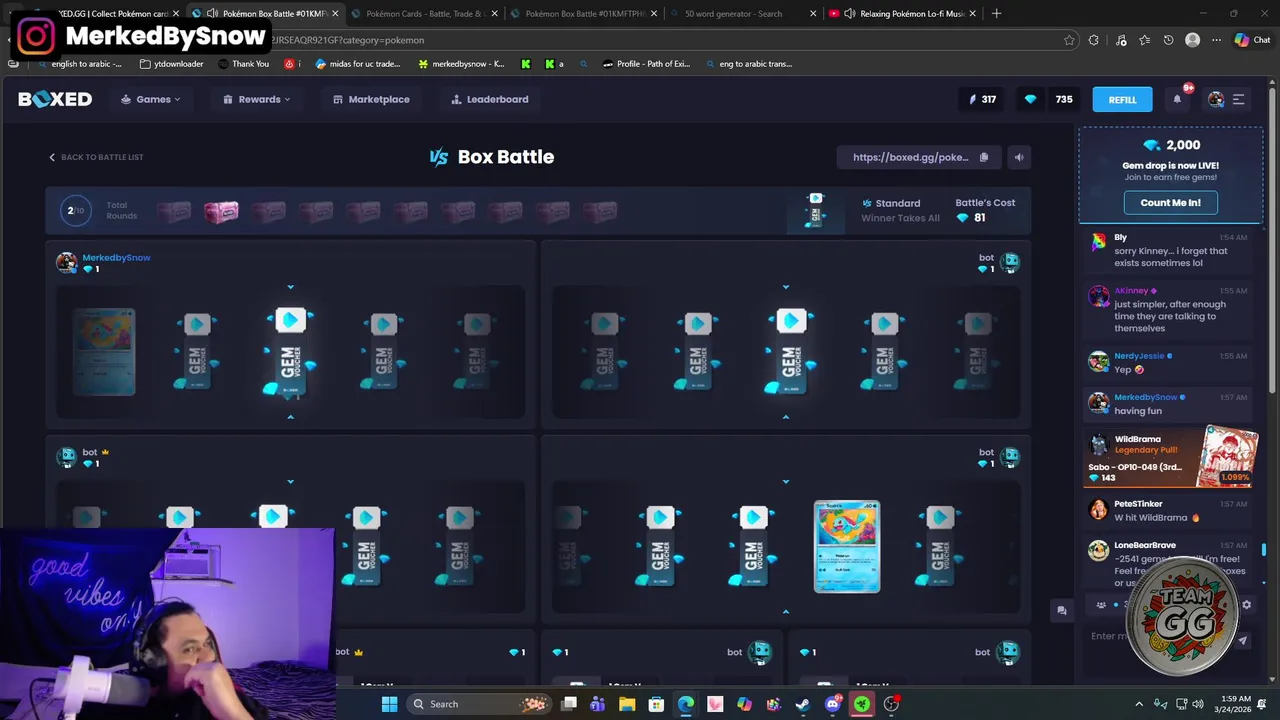Click the 317 coin balance
This screenshot has width=1280, height=720.
click(983, 99)
